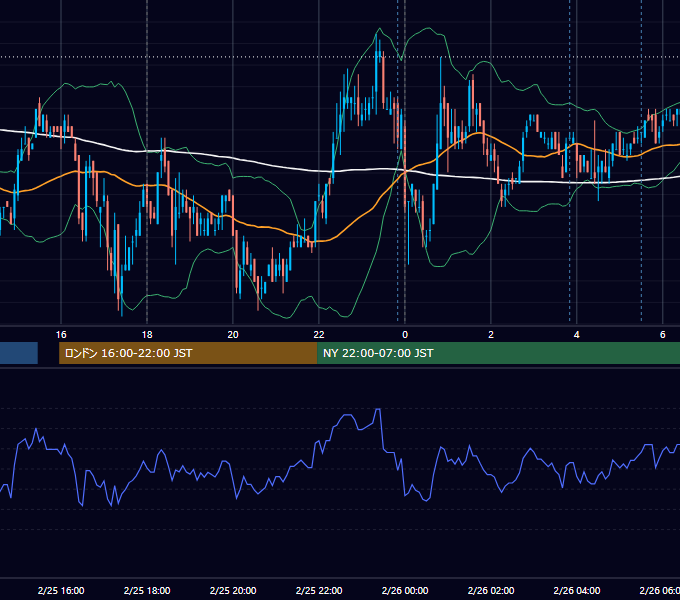Viewport: 680px width, 600px height.
Task: Click the 6 hour label on chart axis
Action: (x=663, y=335)
